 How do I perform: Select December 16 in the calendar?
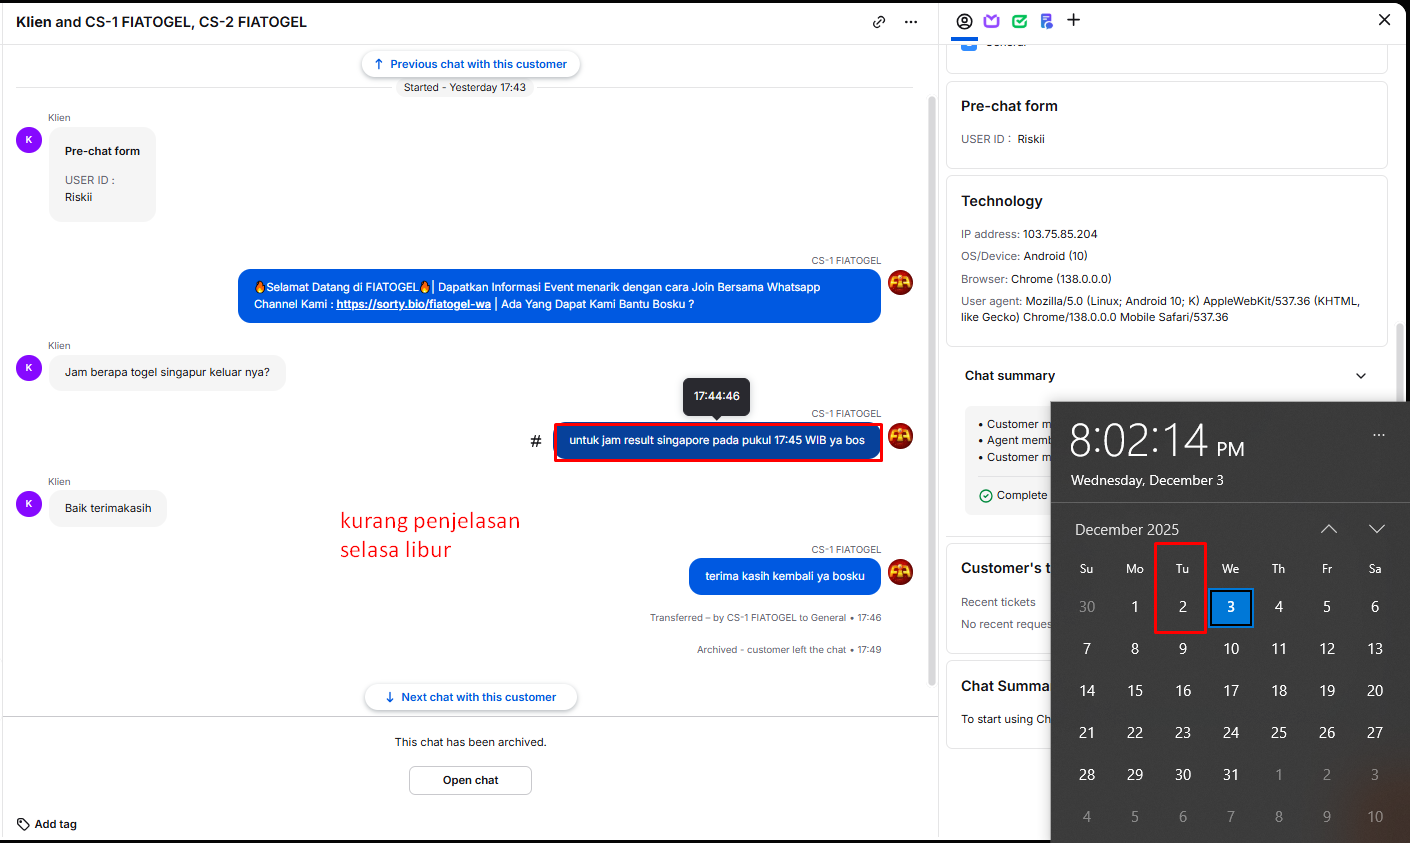coord(1183,691)
